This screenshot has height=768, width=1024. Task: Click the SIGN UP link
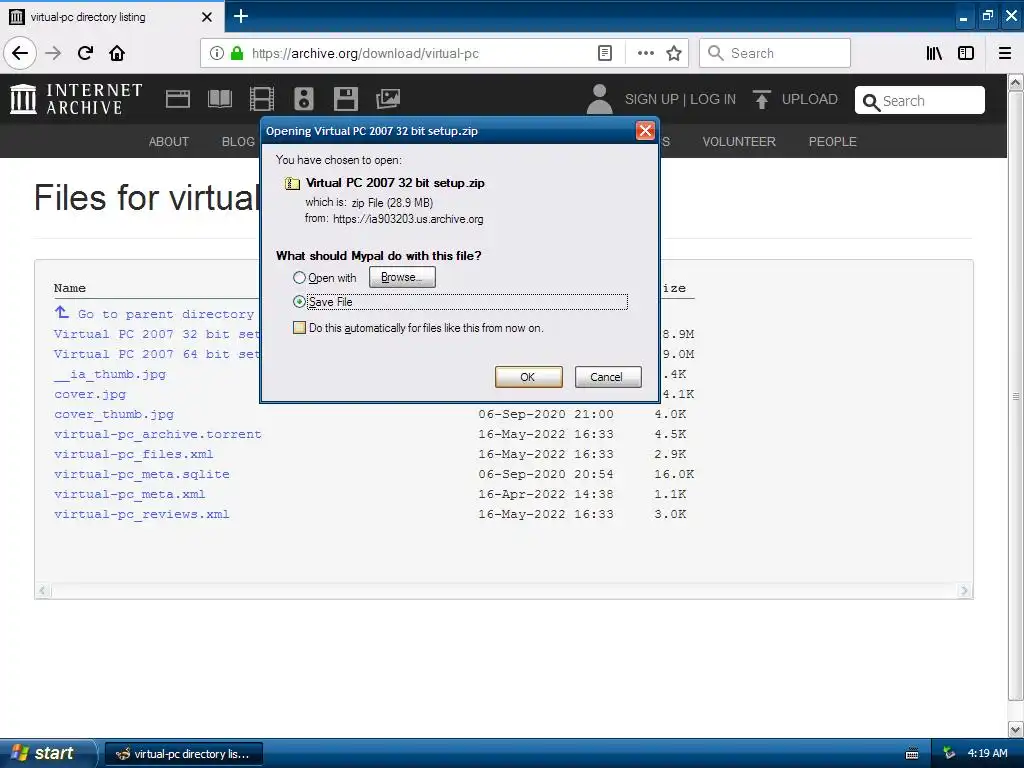pos(651,99)
